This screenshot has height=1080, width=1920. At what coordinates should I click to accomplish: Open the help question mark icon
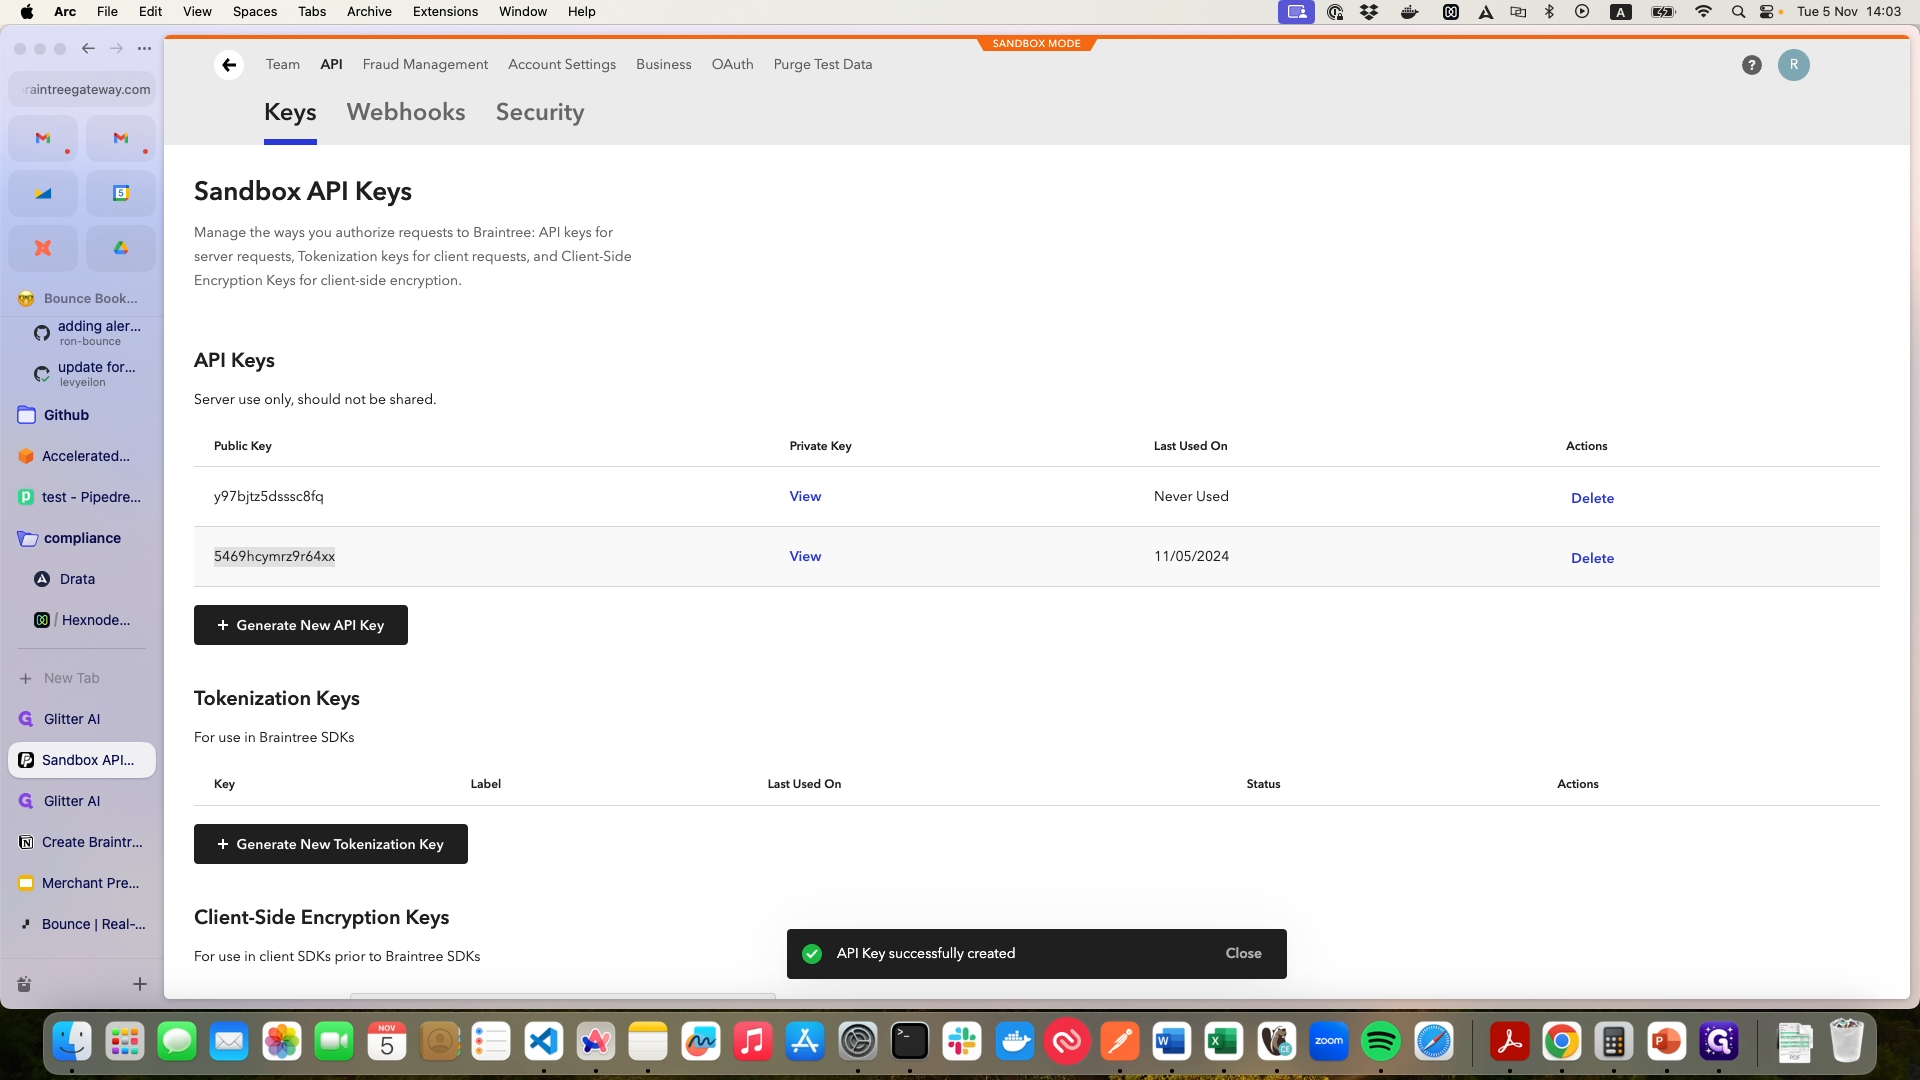[x=1751, y=65]
